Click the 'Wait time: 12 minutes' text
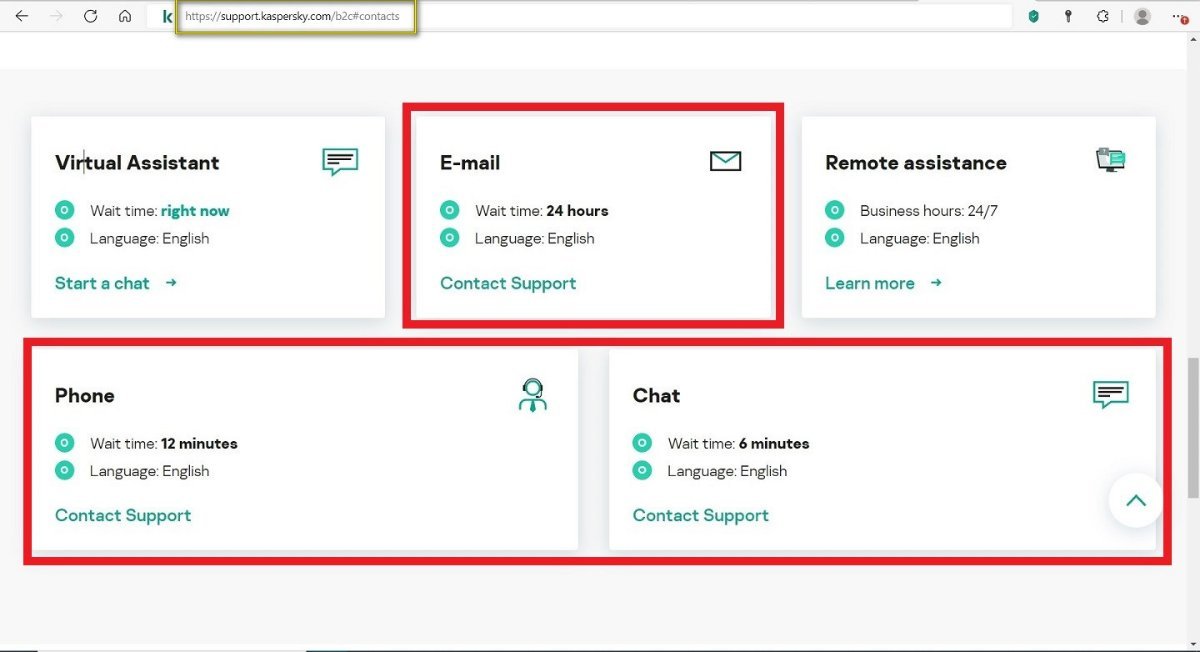Viewport: 1200px width, 652px height. pyautogui.click(x=164, y=443)
